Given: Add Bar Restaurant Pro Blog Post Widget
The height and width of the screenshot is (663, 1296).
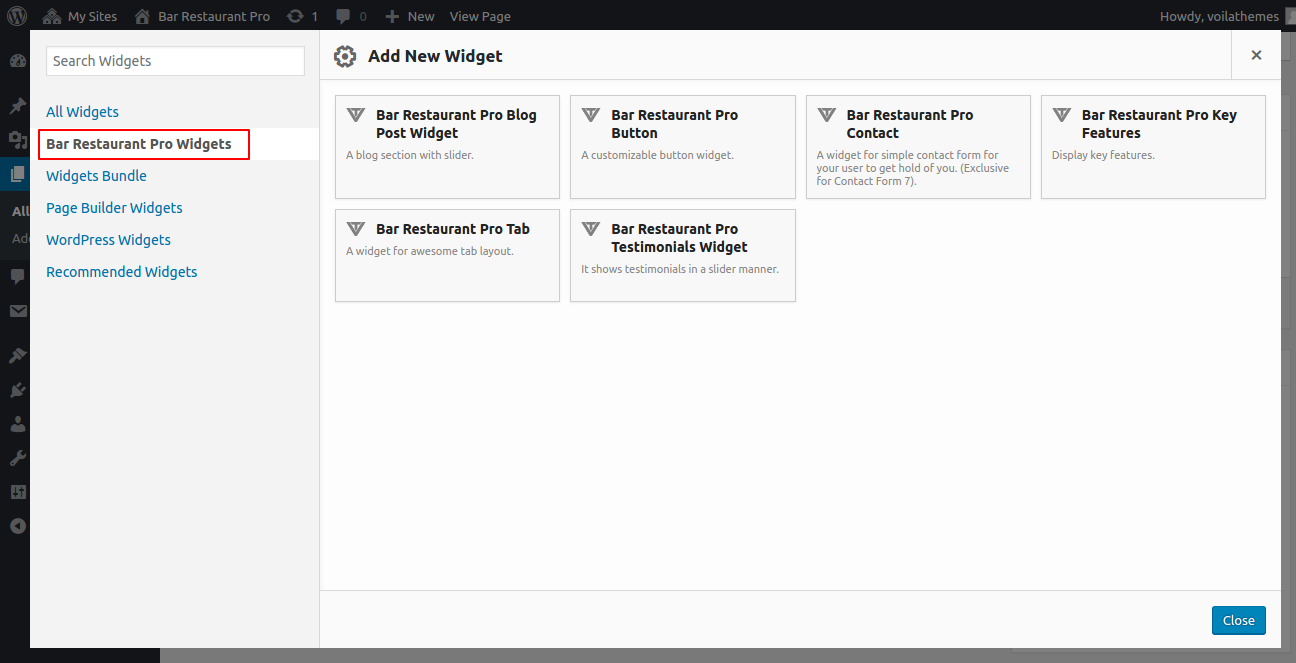Looking at the screenshot, I should coord(447,147).
